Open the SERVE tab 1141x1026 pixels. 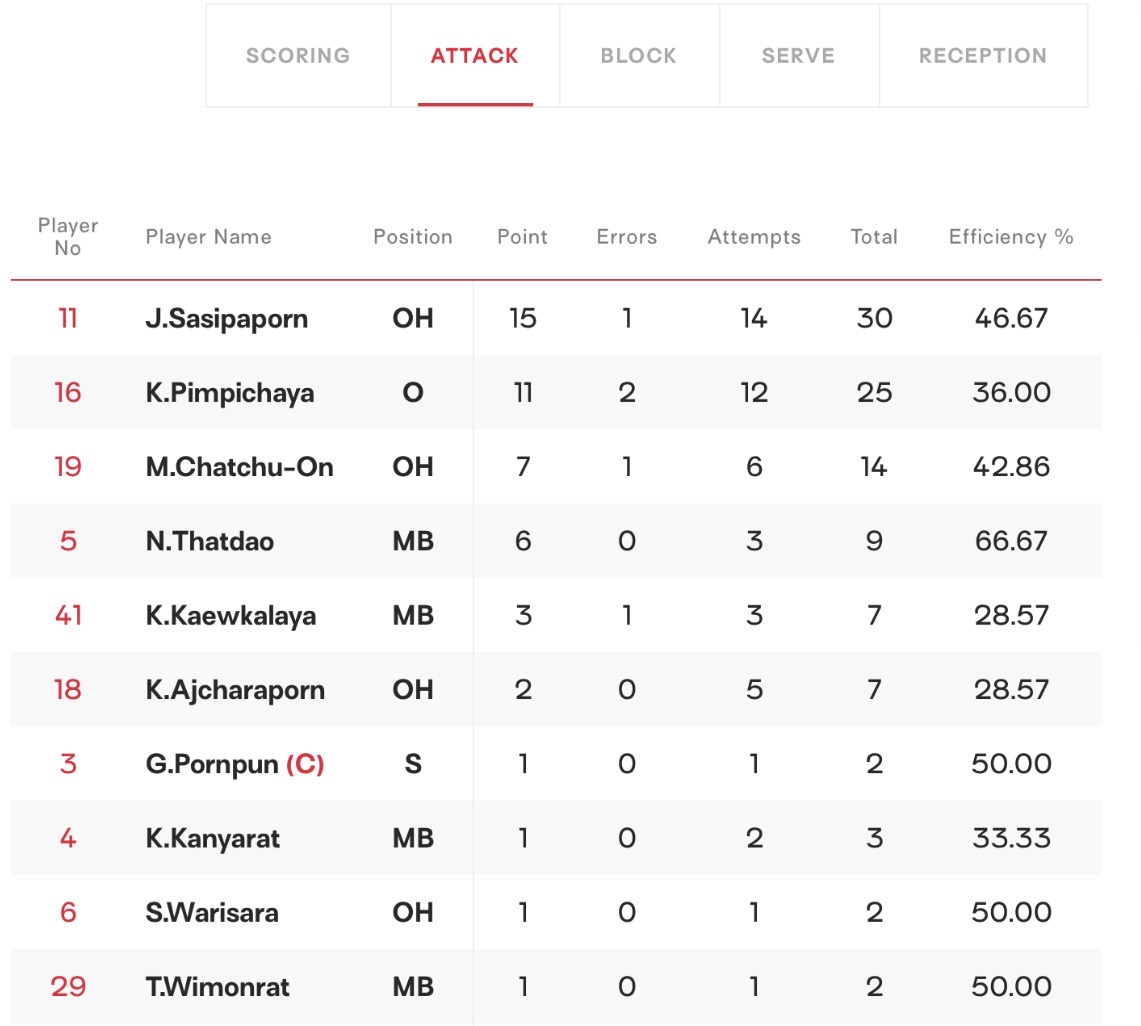(x=798, y=55)
